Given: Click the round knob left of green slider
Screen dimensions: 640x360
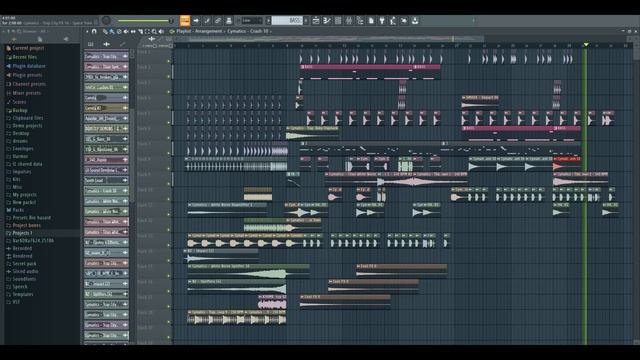Looking at the screenshot, I should (x=107, y=20).
